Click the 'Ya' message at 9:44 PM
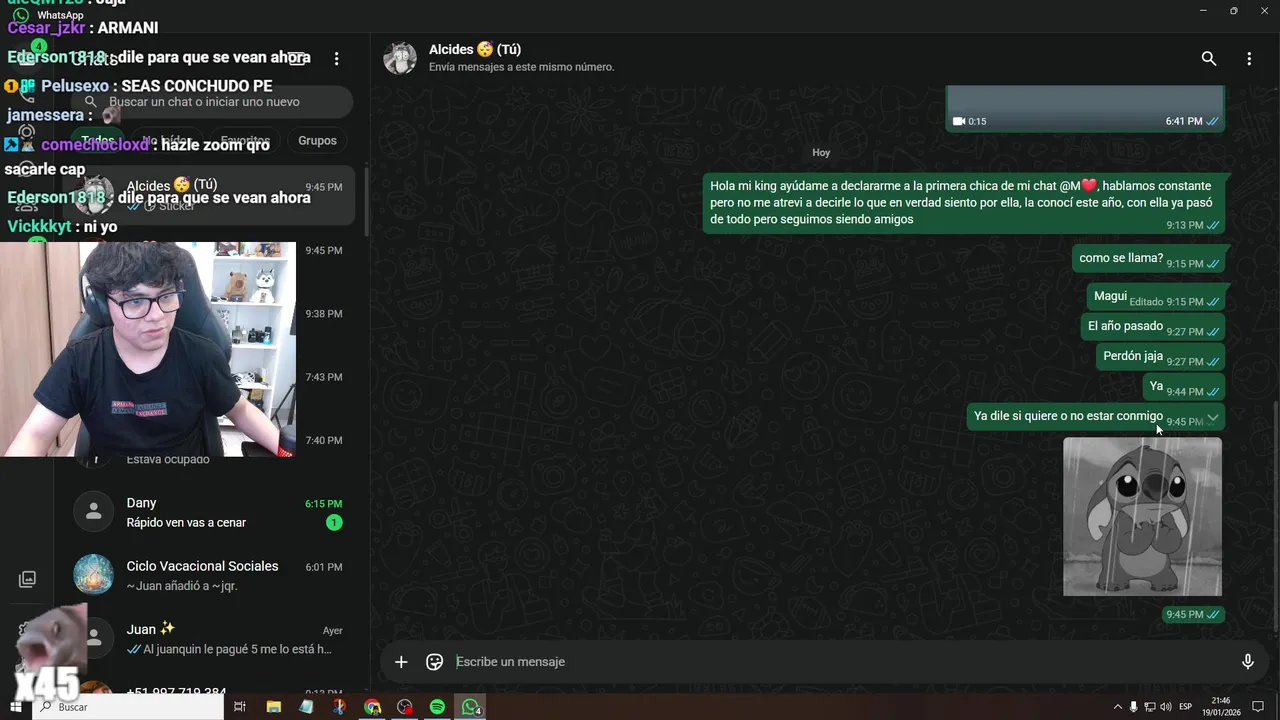The height and width of the screenshot is (720, 1280). pyautogui.click(x=1183, y=387)
